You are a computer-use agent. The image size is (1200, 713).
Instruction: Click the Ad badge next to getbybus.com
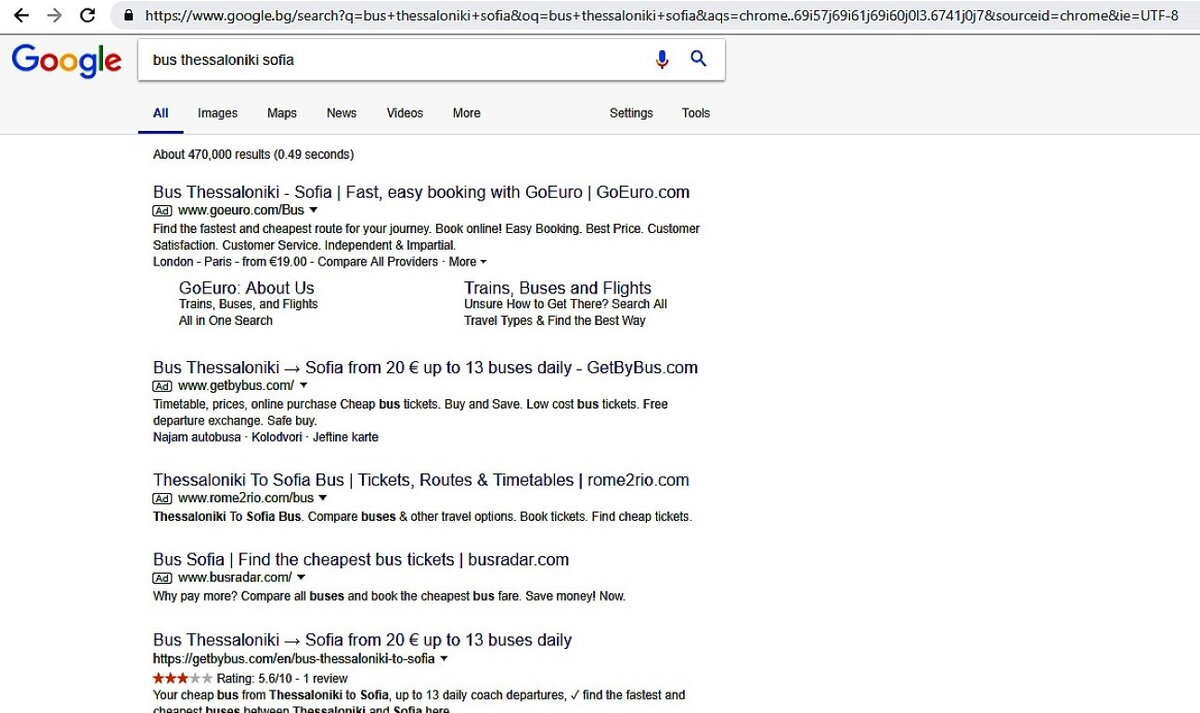pyautogui.click(x=162, y=386)
